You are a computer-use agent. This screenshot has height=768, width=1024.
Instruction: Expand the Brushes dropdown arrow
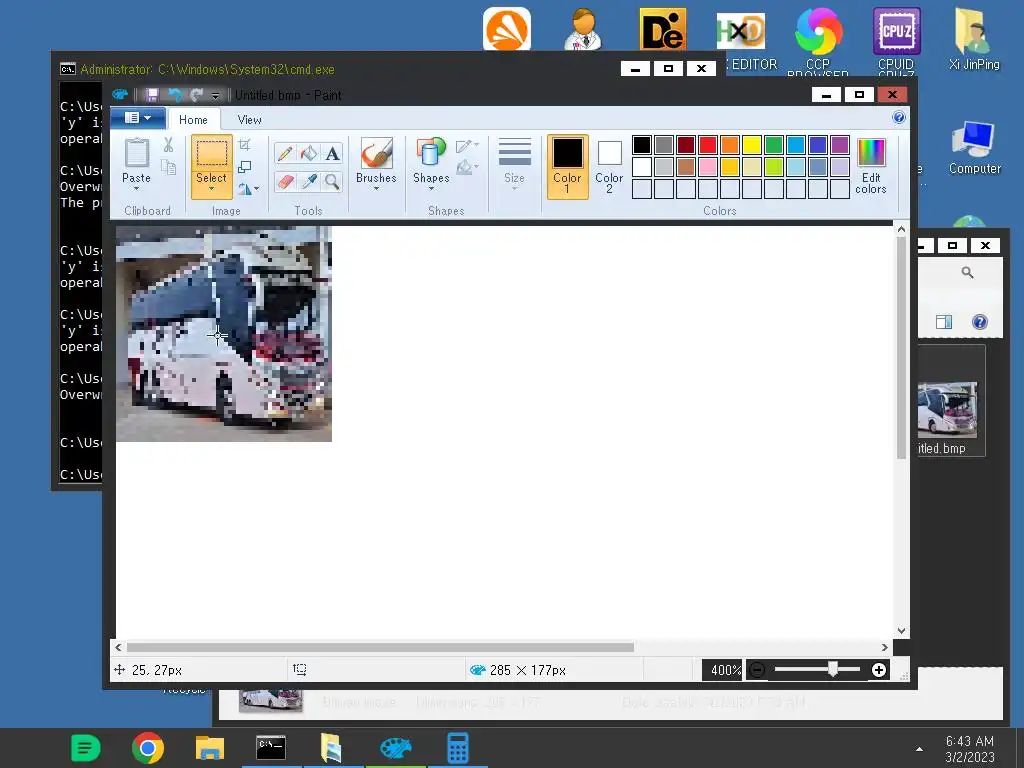(376, 189)
